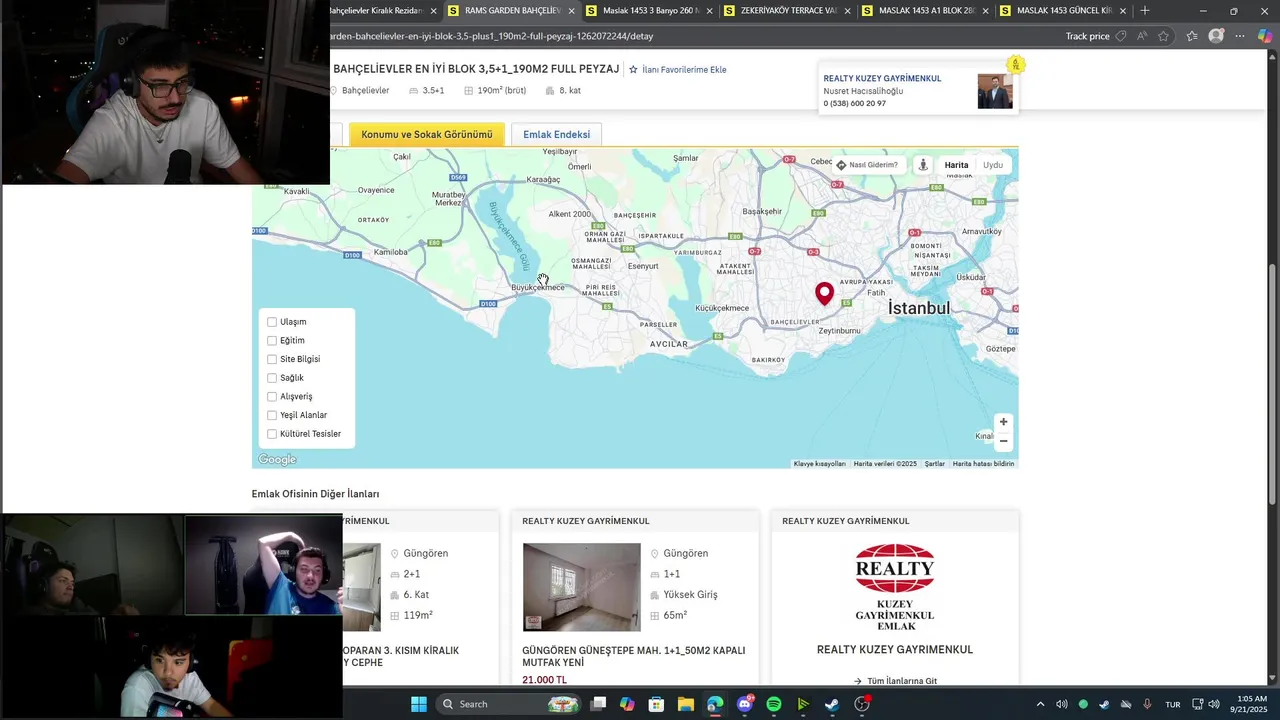Open Güngören 1+1 listing photo
This screenshot has width=1280, height=720.
coord(581,587)
